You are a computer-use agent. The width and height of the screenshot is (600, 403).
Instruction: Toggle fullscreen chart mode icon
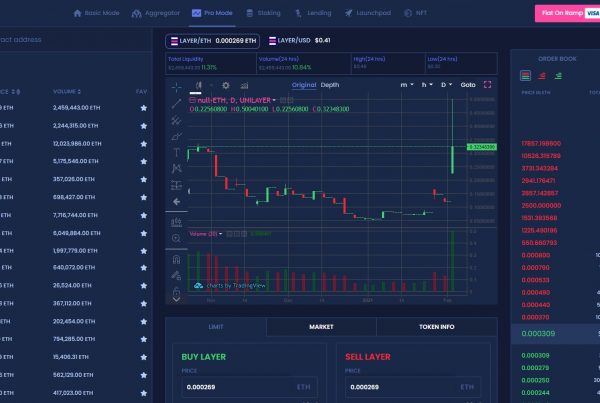(487, 85)
